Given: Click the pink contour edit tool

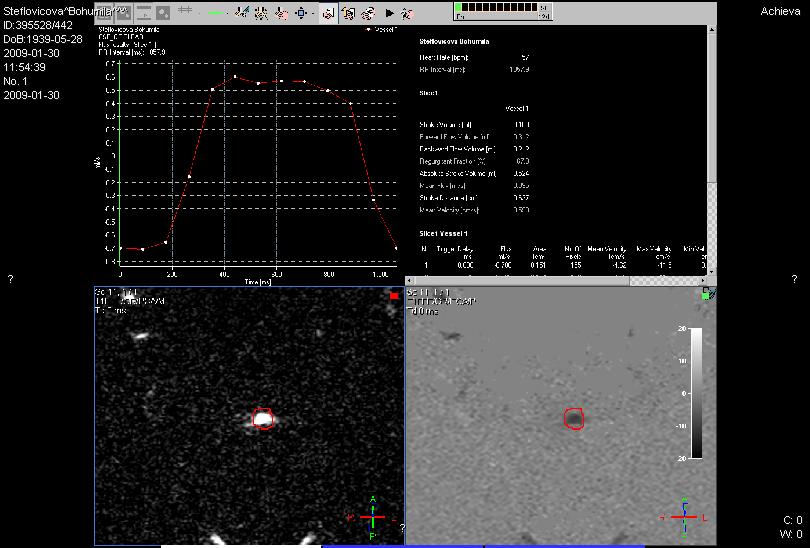Looking at the screenshot, I should coord(282,13).
